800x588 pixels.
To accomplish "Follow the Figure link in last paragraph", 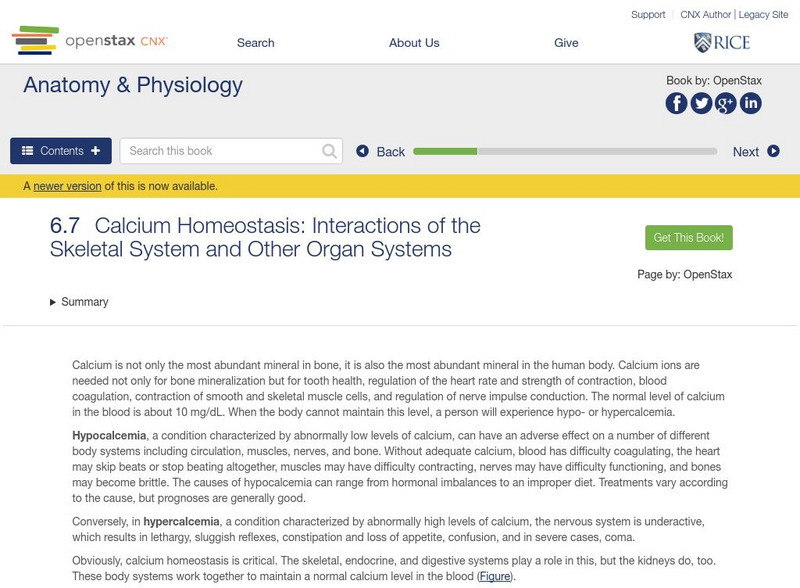I will click(x=495, y=576).
